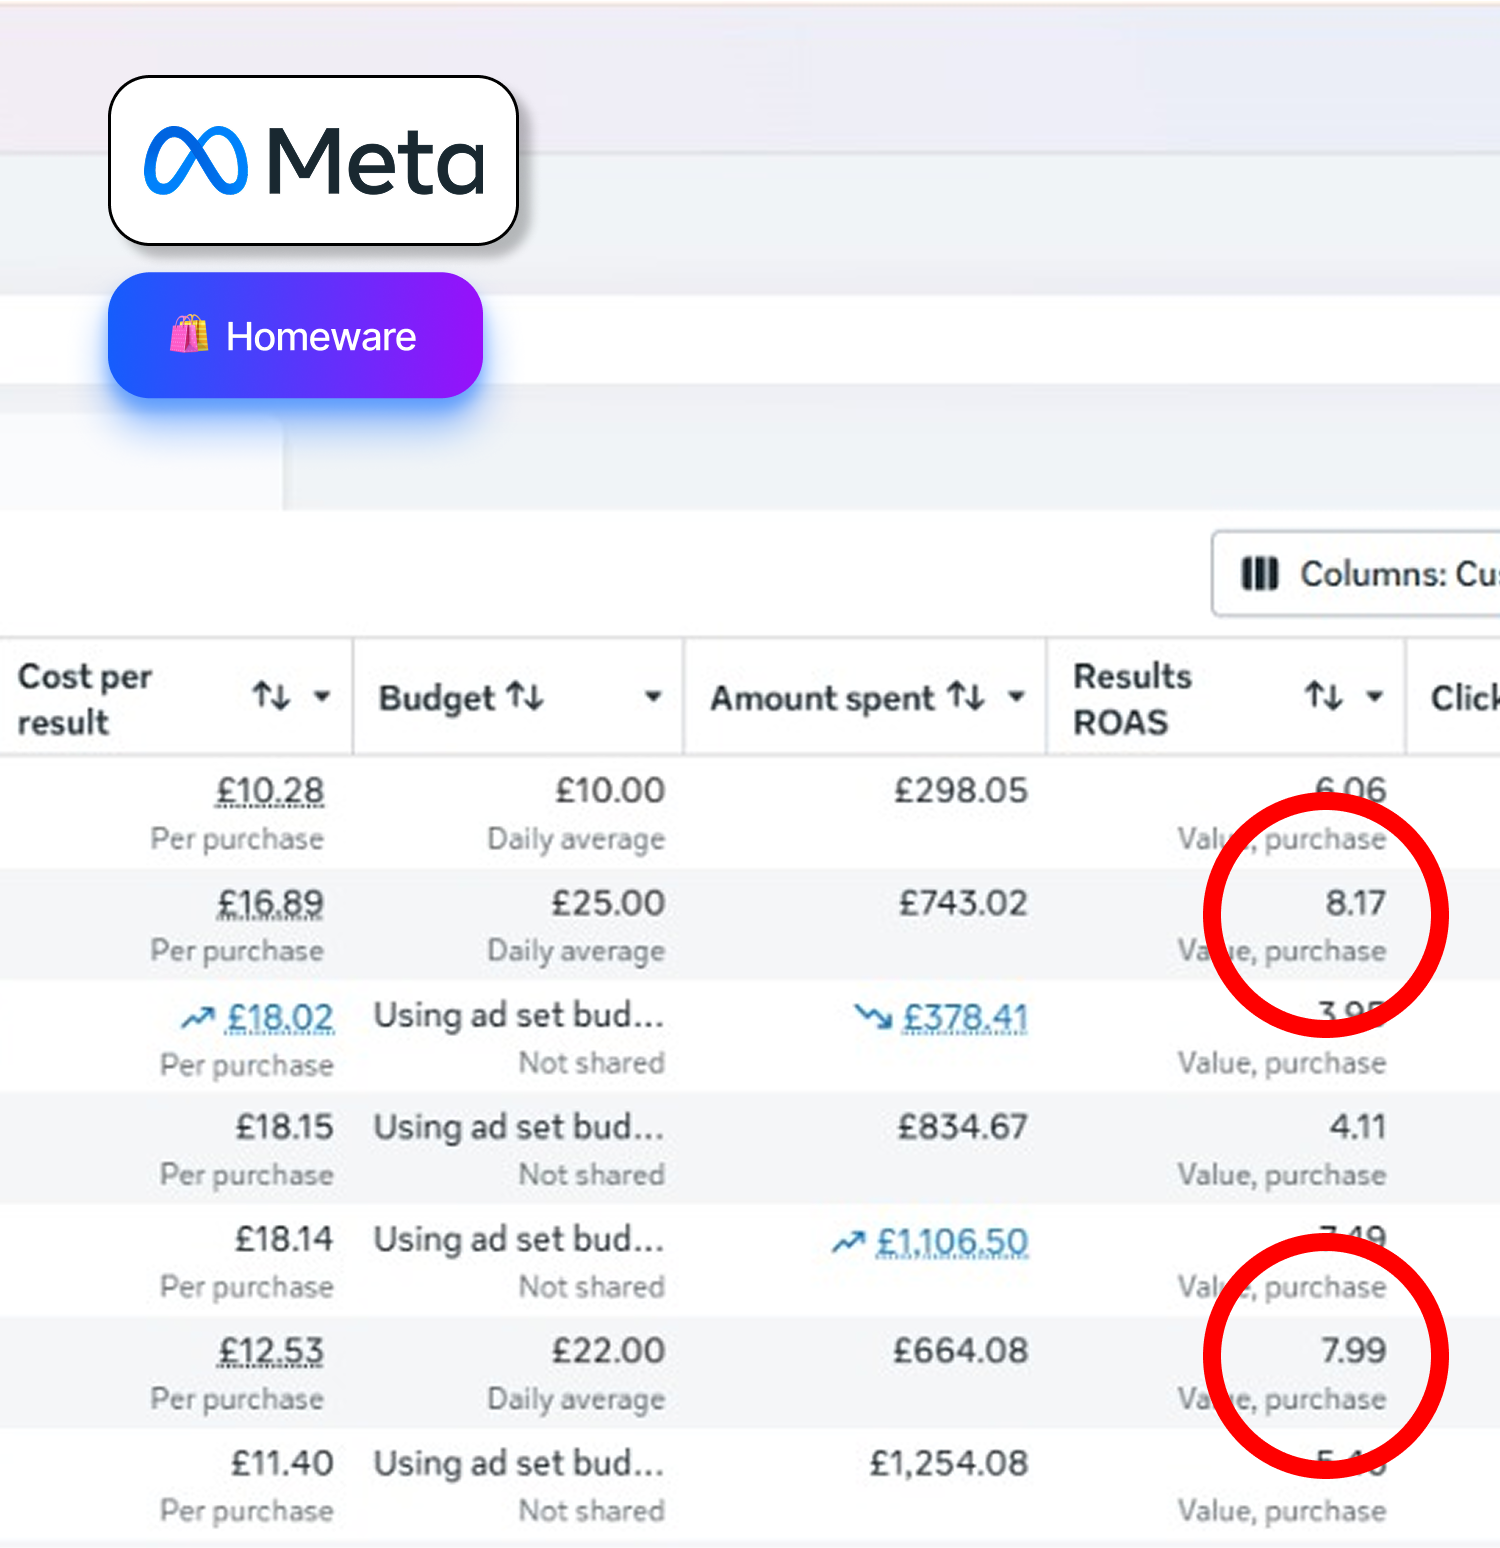Select the £743.02 amount spent cell
Image resolution: width=1500 pixels, height=1548 pixels.
[x=963, y=904]
